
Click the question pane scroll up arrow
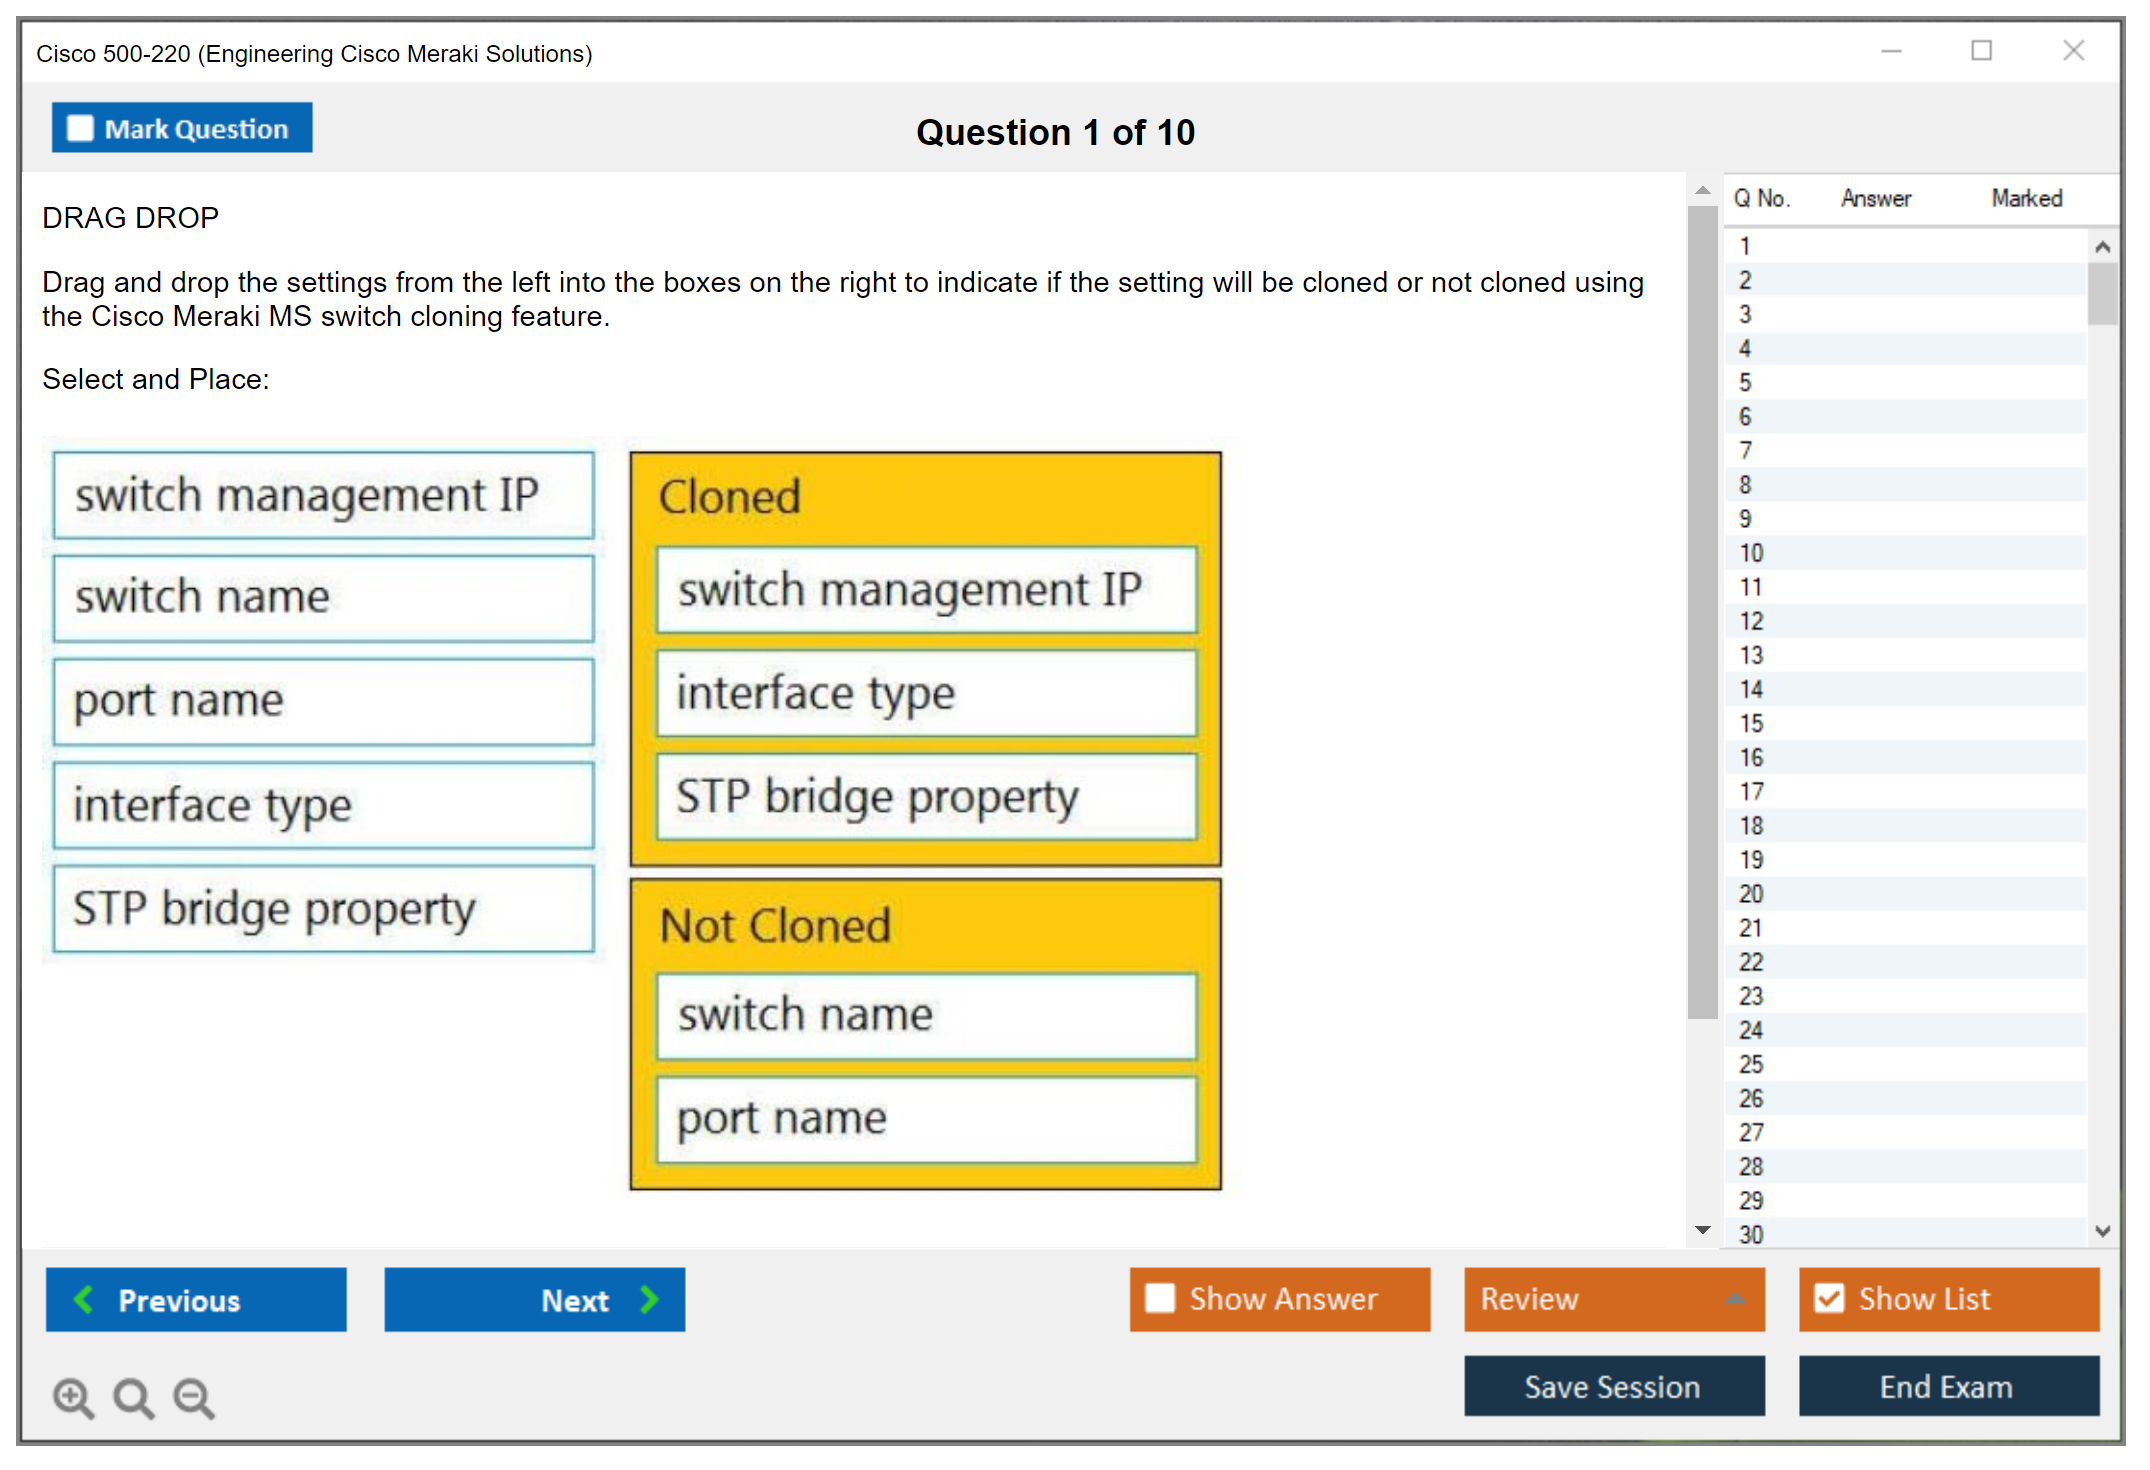click(x=1702, y=190)
